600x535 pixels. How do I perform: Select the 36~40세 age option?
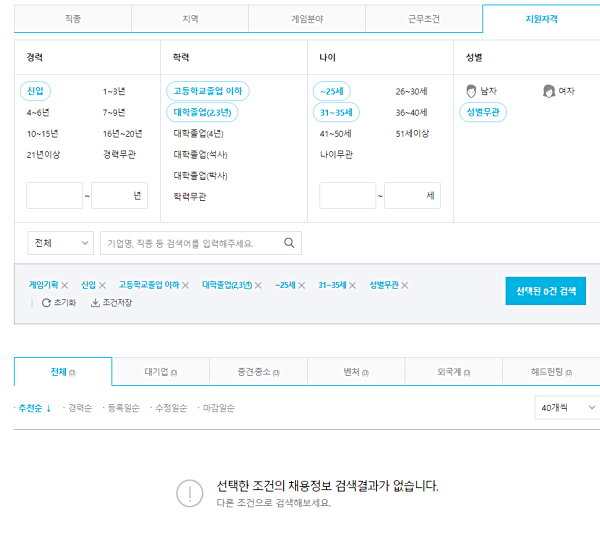point(411,113)
